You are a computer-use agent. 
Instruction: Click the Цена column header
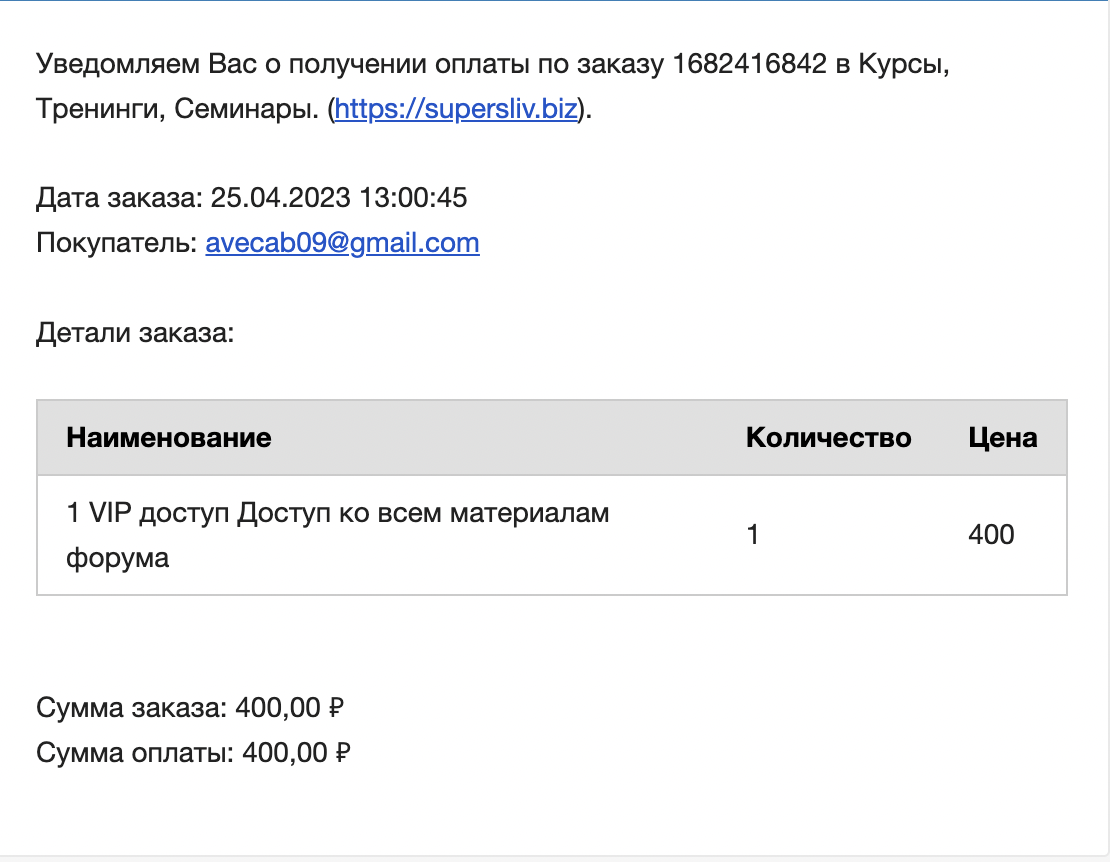[1002, 437]
